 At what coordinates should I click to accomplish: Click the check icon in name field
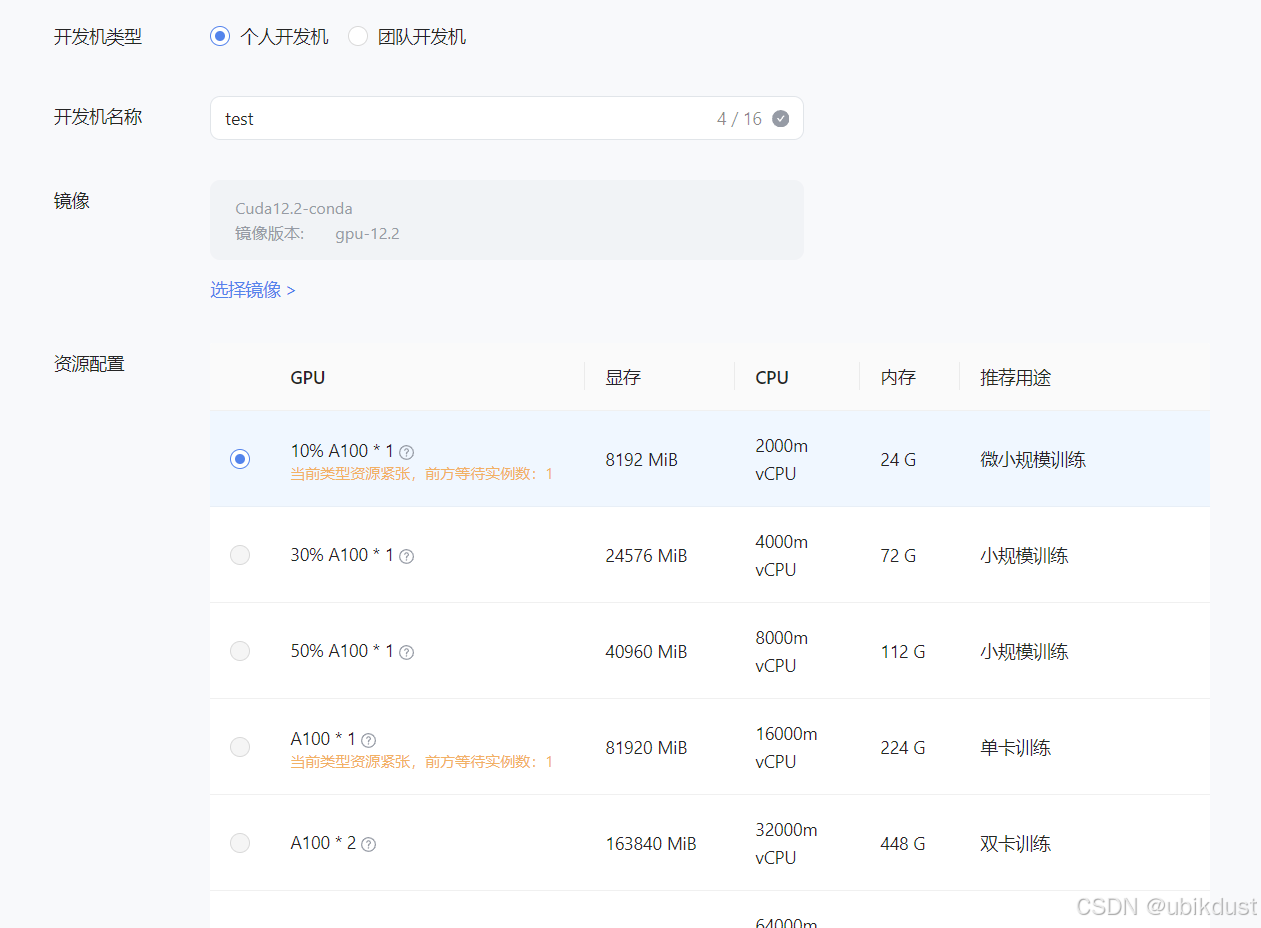pos(781,118)
